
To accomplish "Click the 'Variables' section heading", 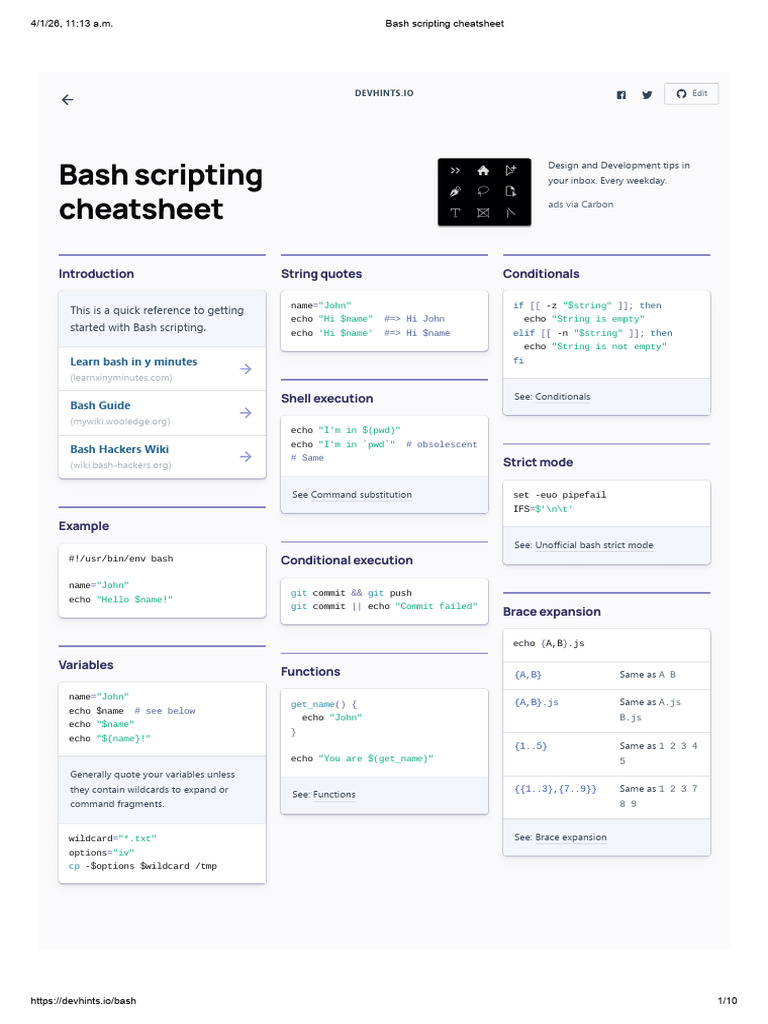I will (86, 665).
